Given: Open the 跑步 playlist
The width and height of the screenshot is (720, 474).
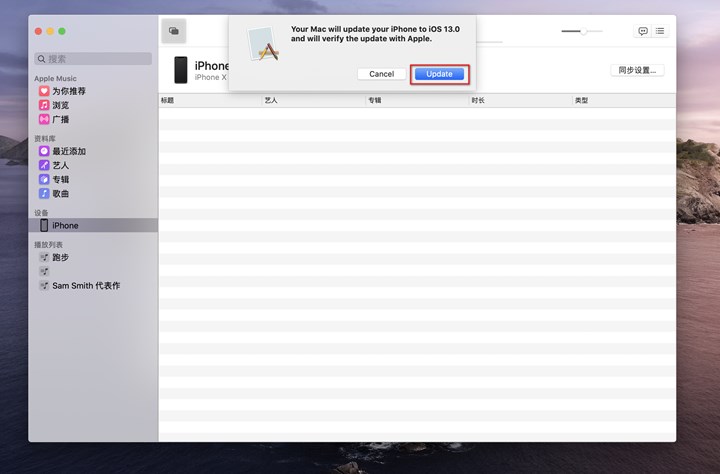Looking at the screenshot, I should [x=61, y=257].
